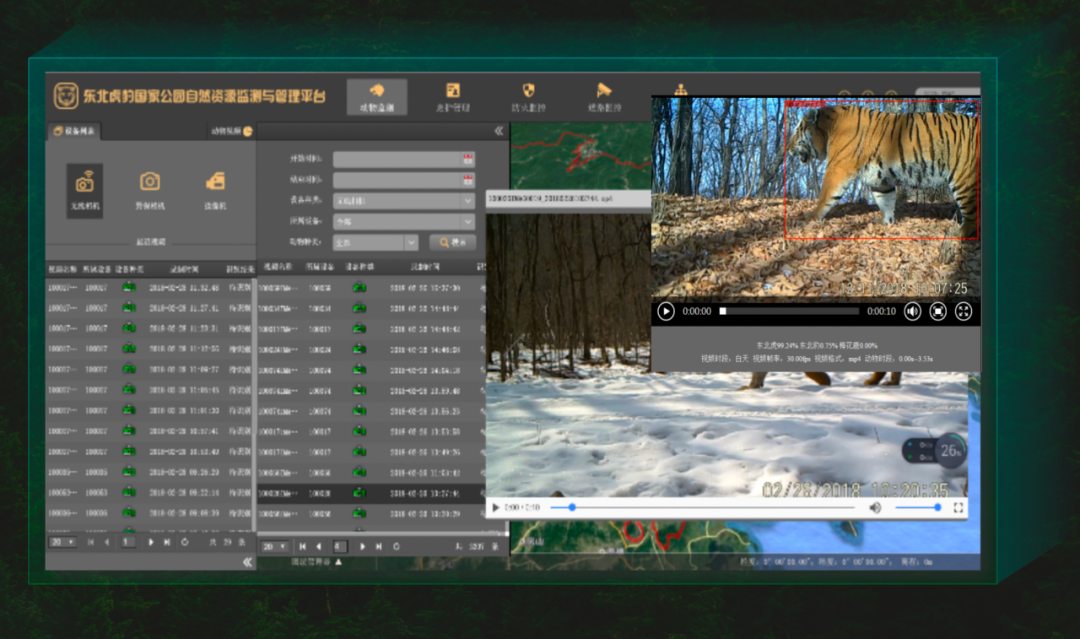Screen dimensions: 1080x639
Task: Click camera icon in left row 100063
Action: coord(129,492)
